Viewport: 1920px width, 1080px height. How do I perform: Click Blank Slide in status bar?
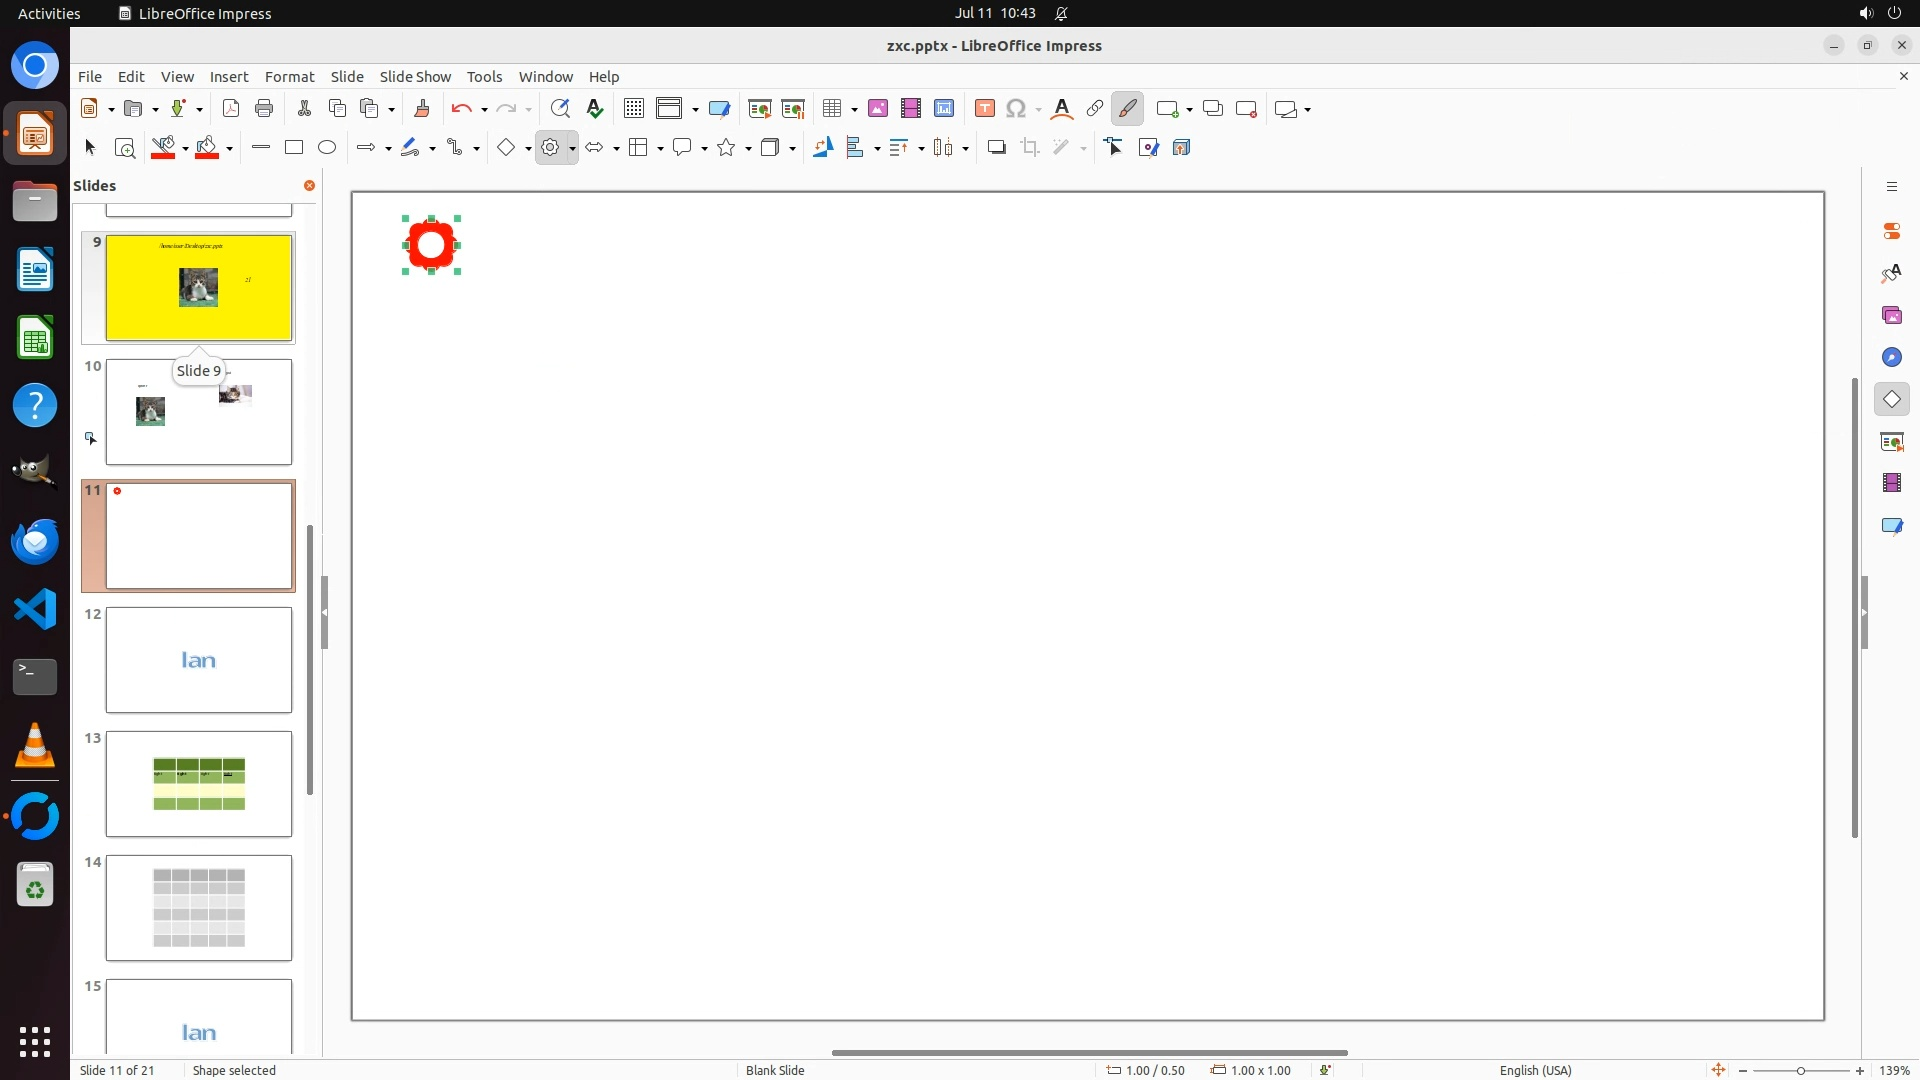point(775,1070)
